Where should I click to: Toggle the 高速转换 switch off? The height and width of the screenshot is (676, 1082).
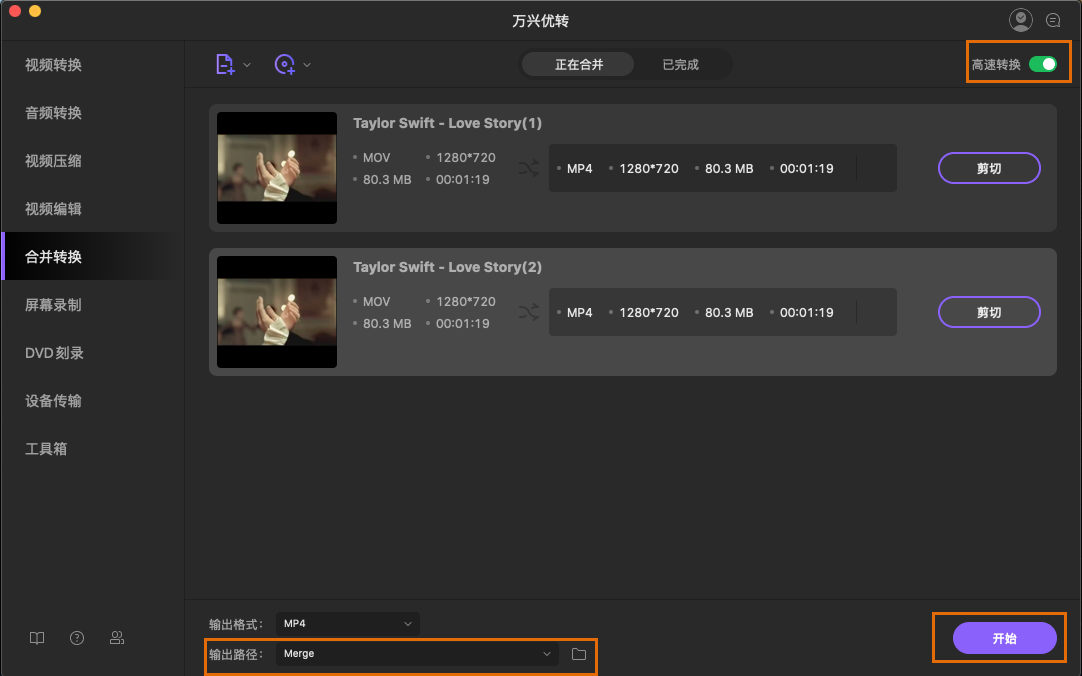click(x=1042, y=64)
